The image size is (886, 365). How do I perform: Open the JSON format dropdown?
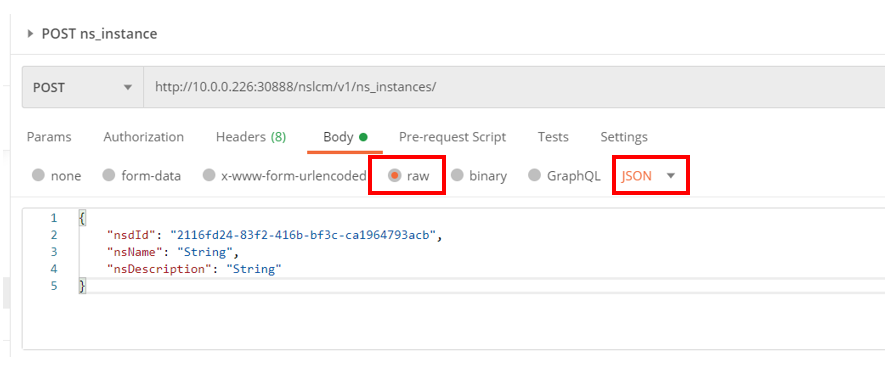click(649, 176)
